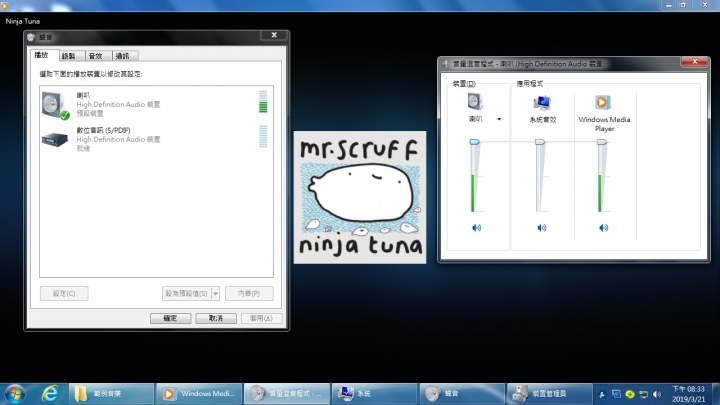Minimize the Windows Media Player window
The width and height of the screenshot is (720, 405).
coord(669,5)
